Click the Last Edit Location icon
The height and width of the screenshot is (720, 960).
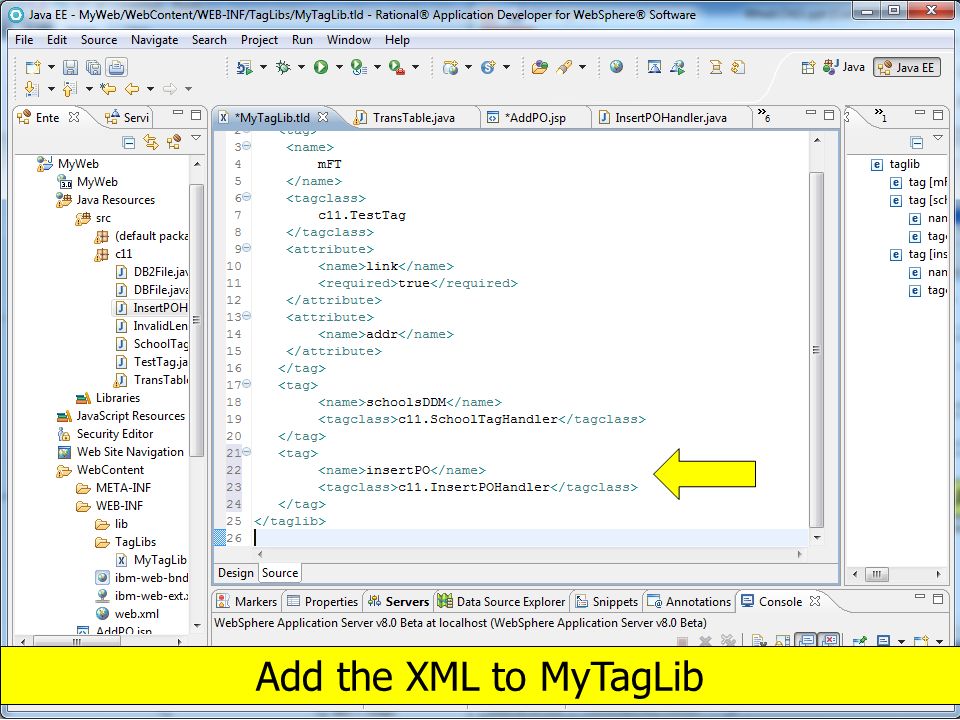[x=108, y=89]
